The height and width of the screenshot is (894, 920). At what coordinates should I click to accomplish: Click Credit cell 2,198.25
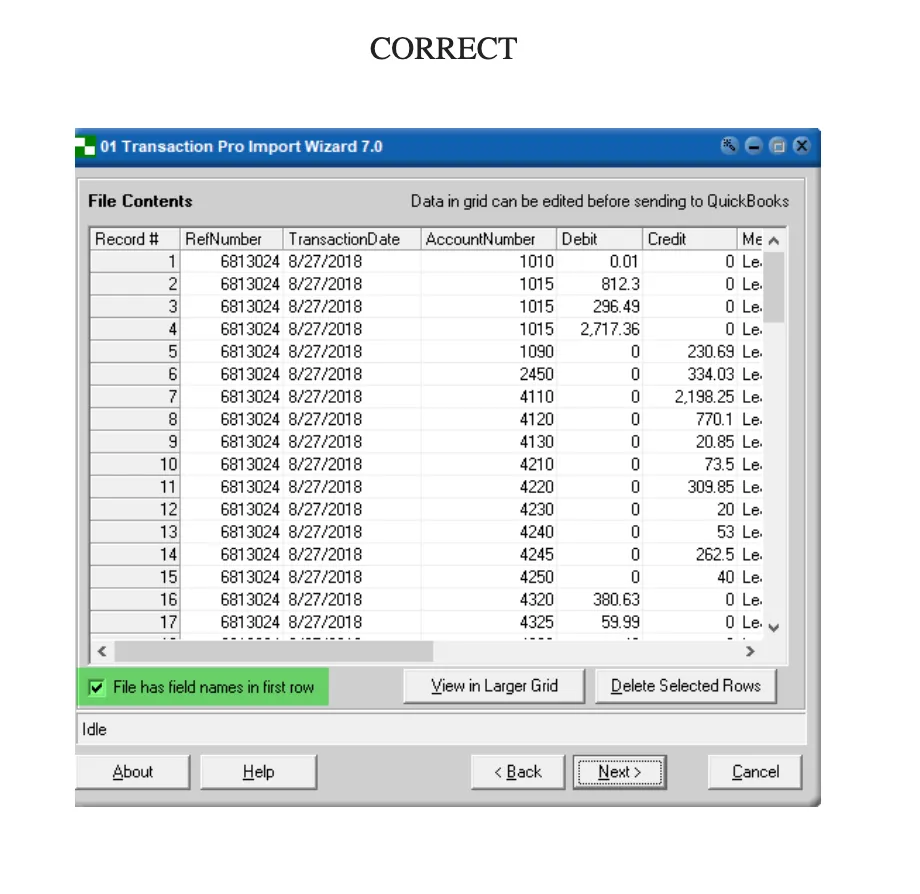pos(689,397)
